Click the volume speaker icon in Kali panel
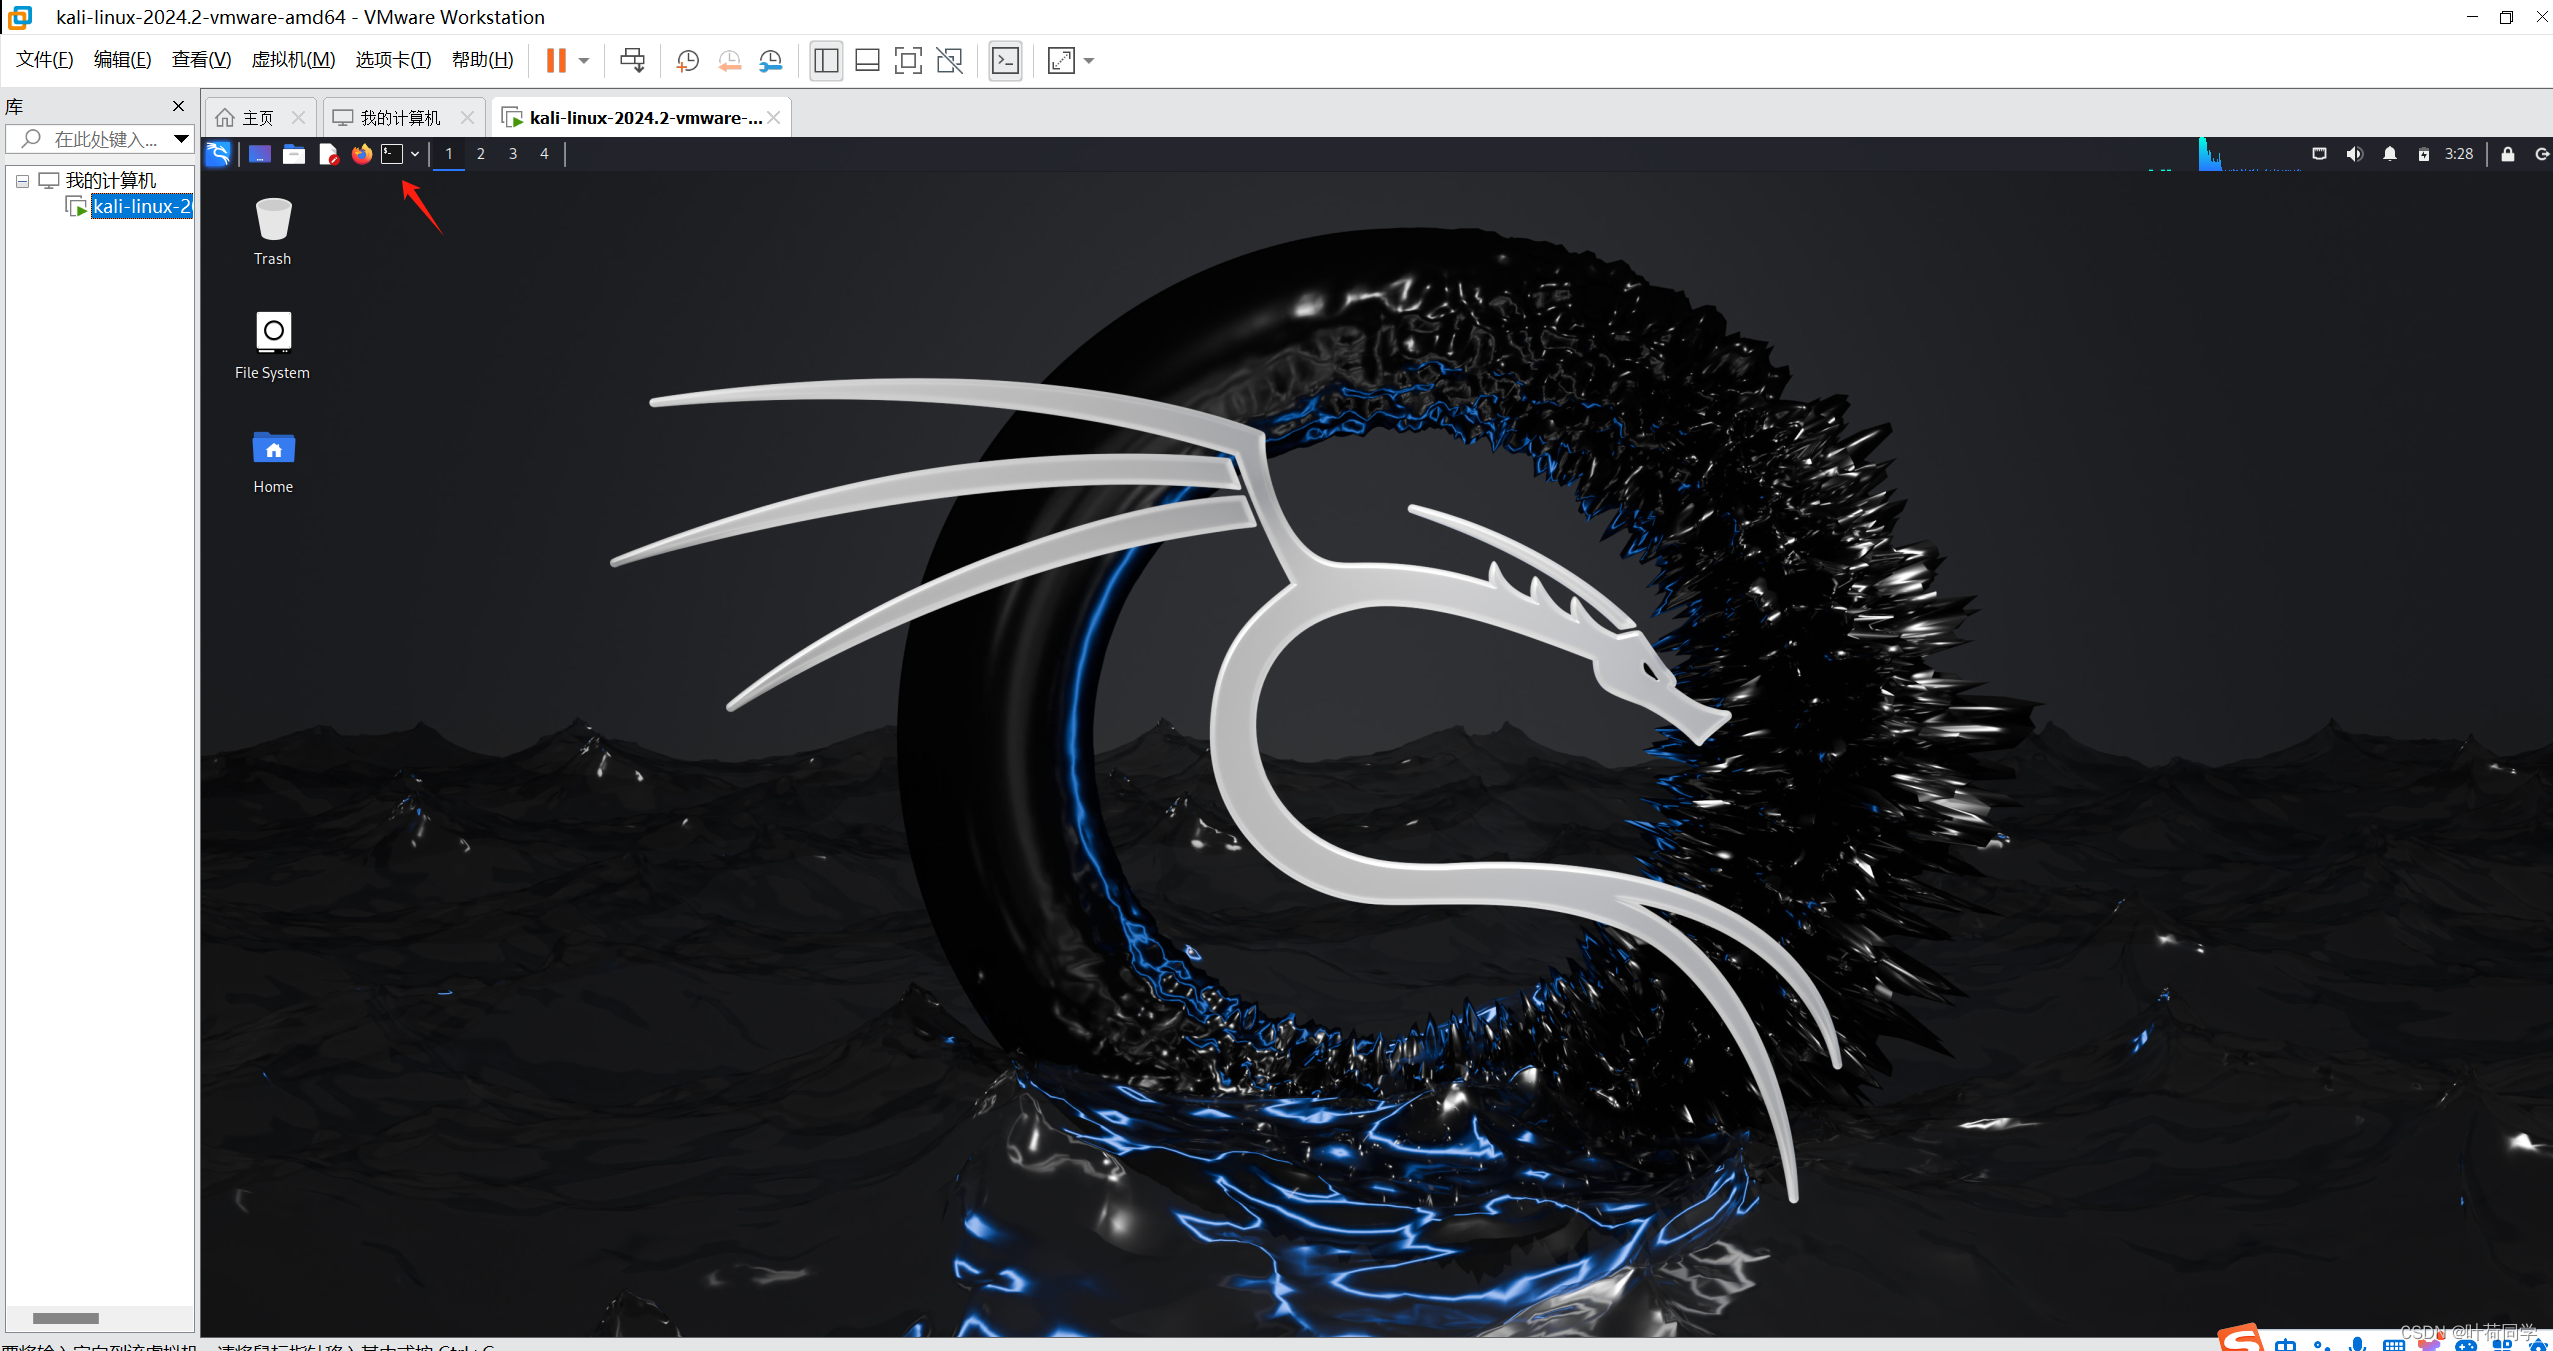 pyautogui.click(x=2355, y=154)
